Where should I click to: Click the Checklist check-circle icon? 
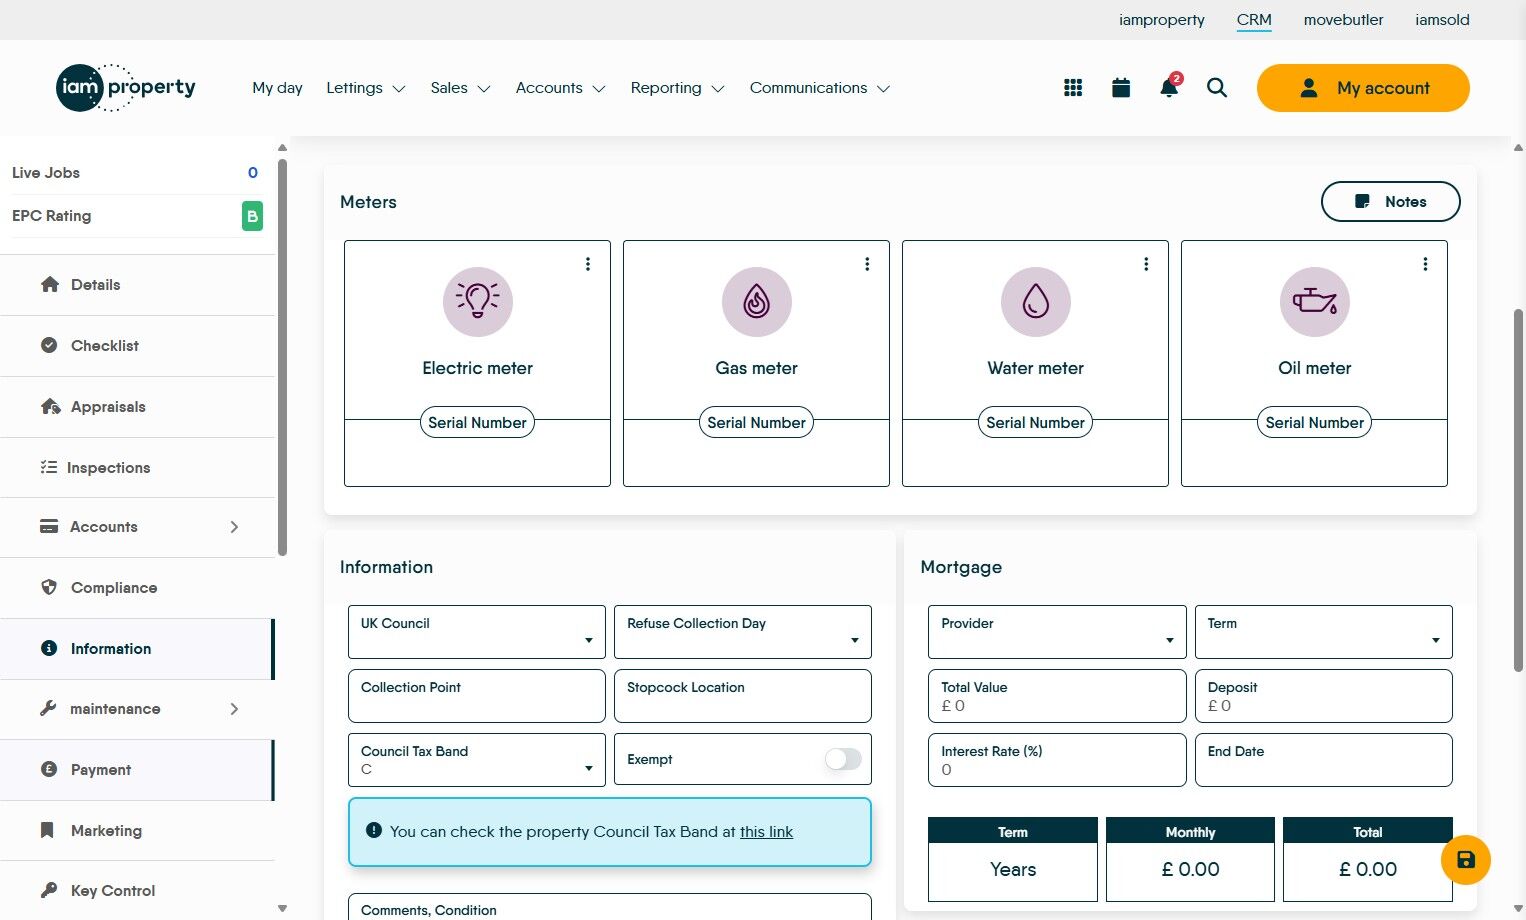tap(49, 345)
